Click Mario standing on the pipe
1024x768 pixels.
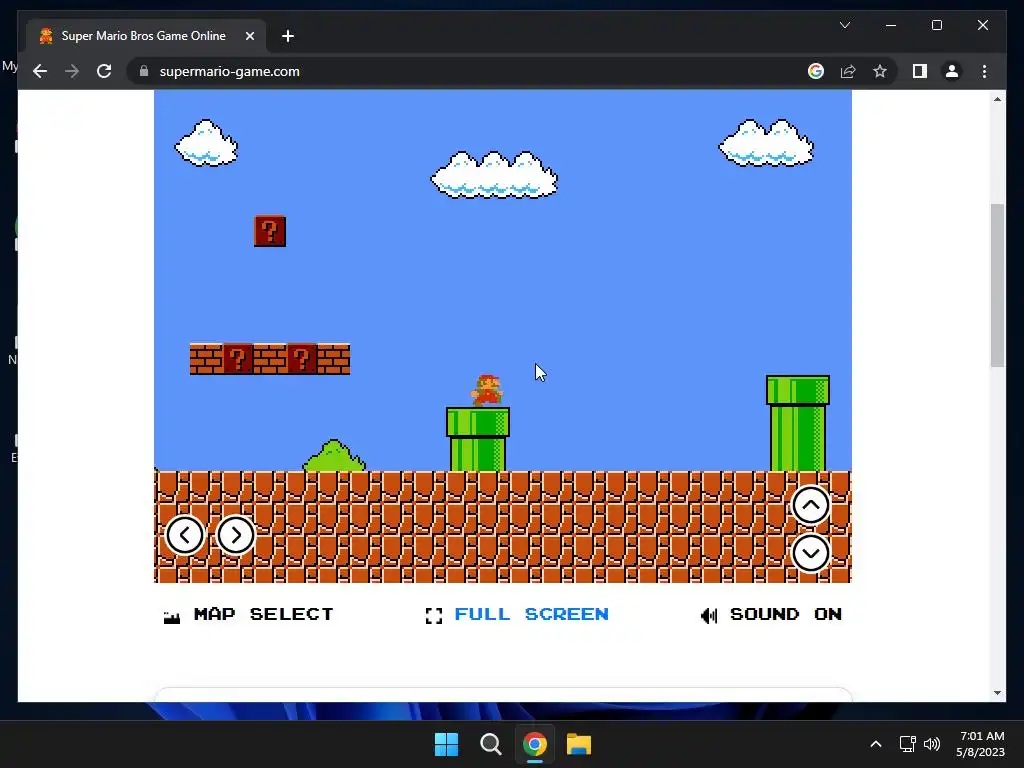click(487, 390)
